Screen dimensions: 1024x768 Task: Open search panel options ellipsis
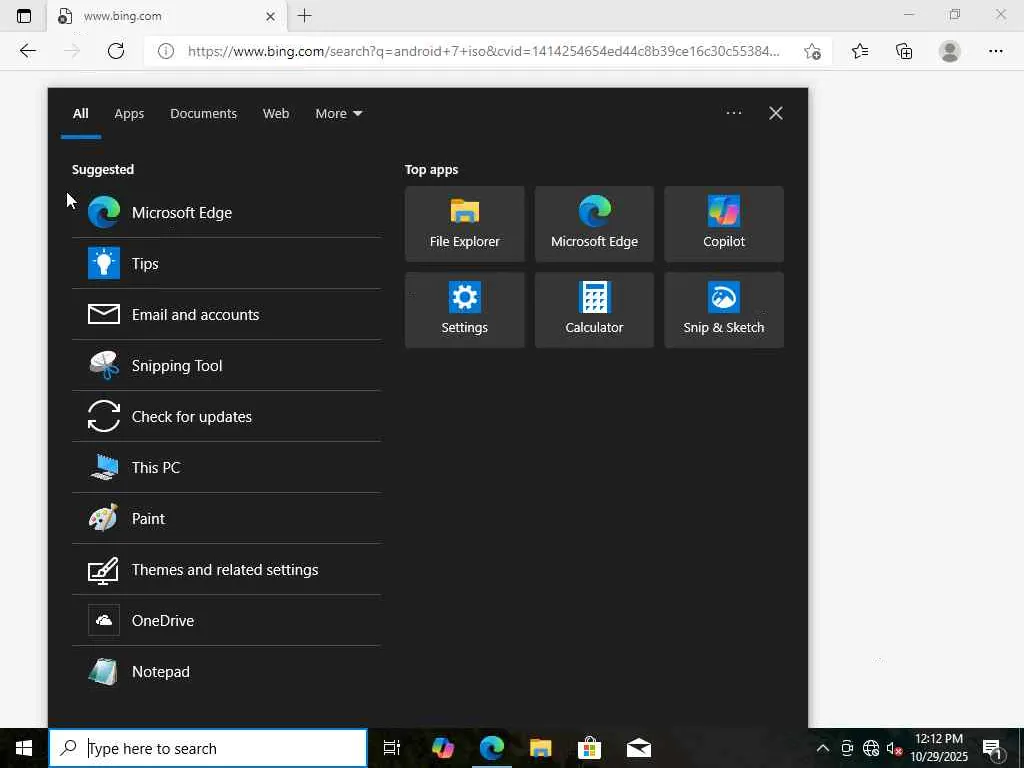point(733,113)
